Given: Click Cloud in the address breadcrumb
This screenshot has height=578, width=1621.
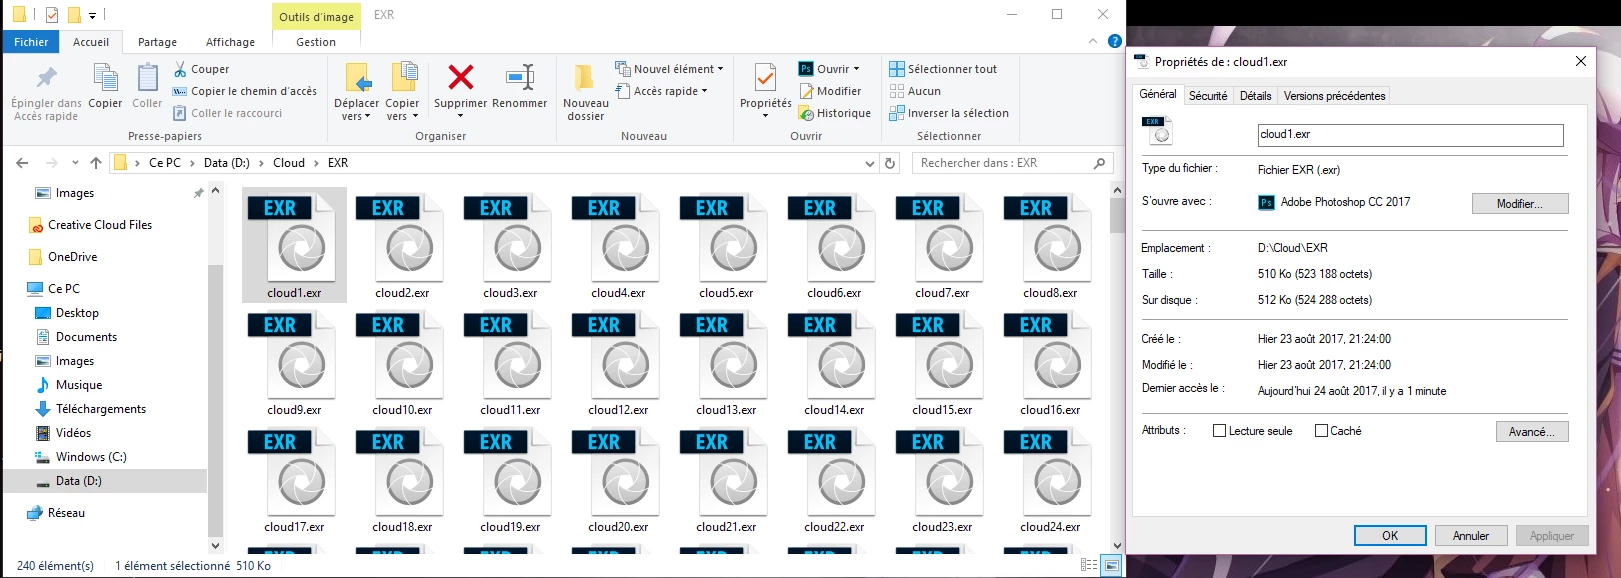Looking at the screenshot, I should [x=289, y=163].
